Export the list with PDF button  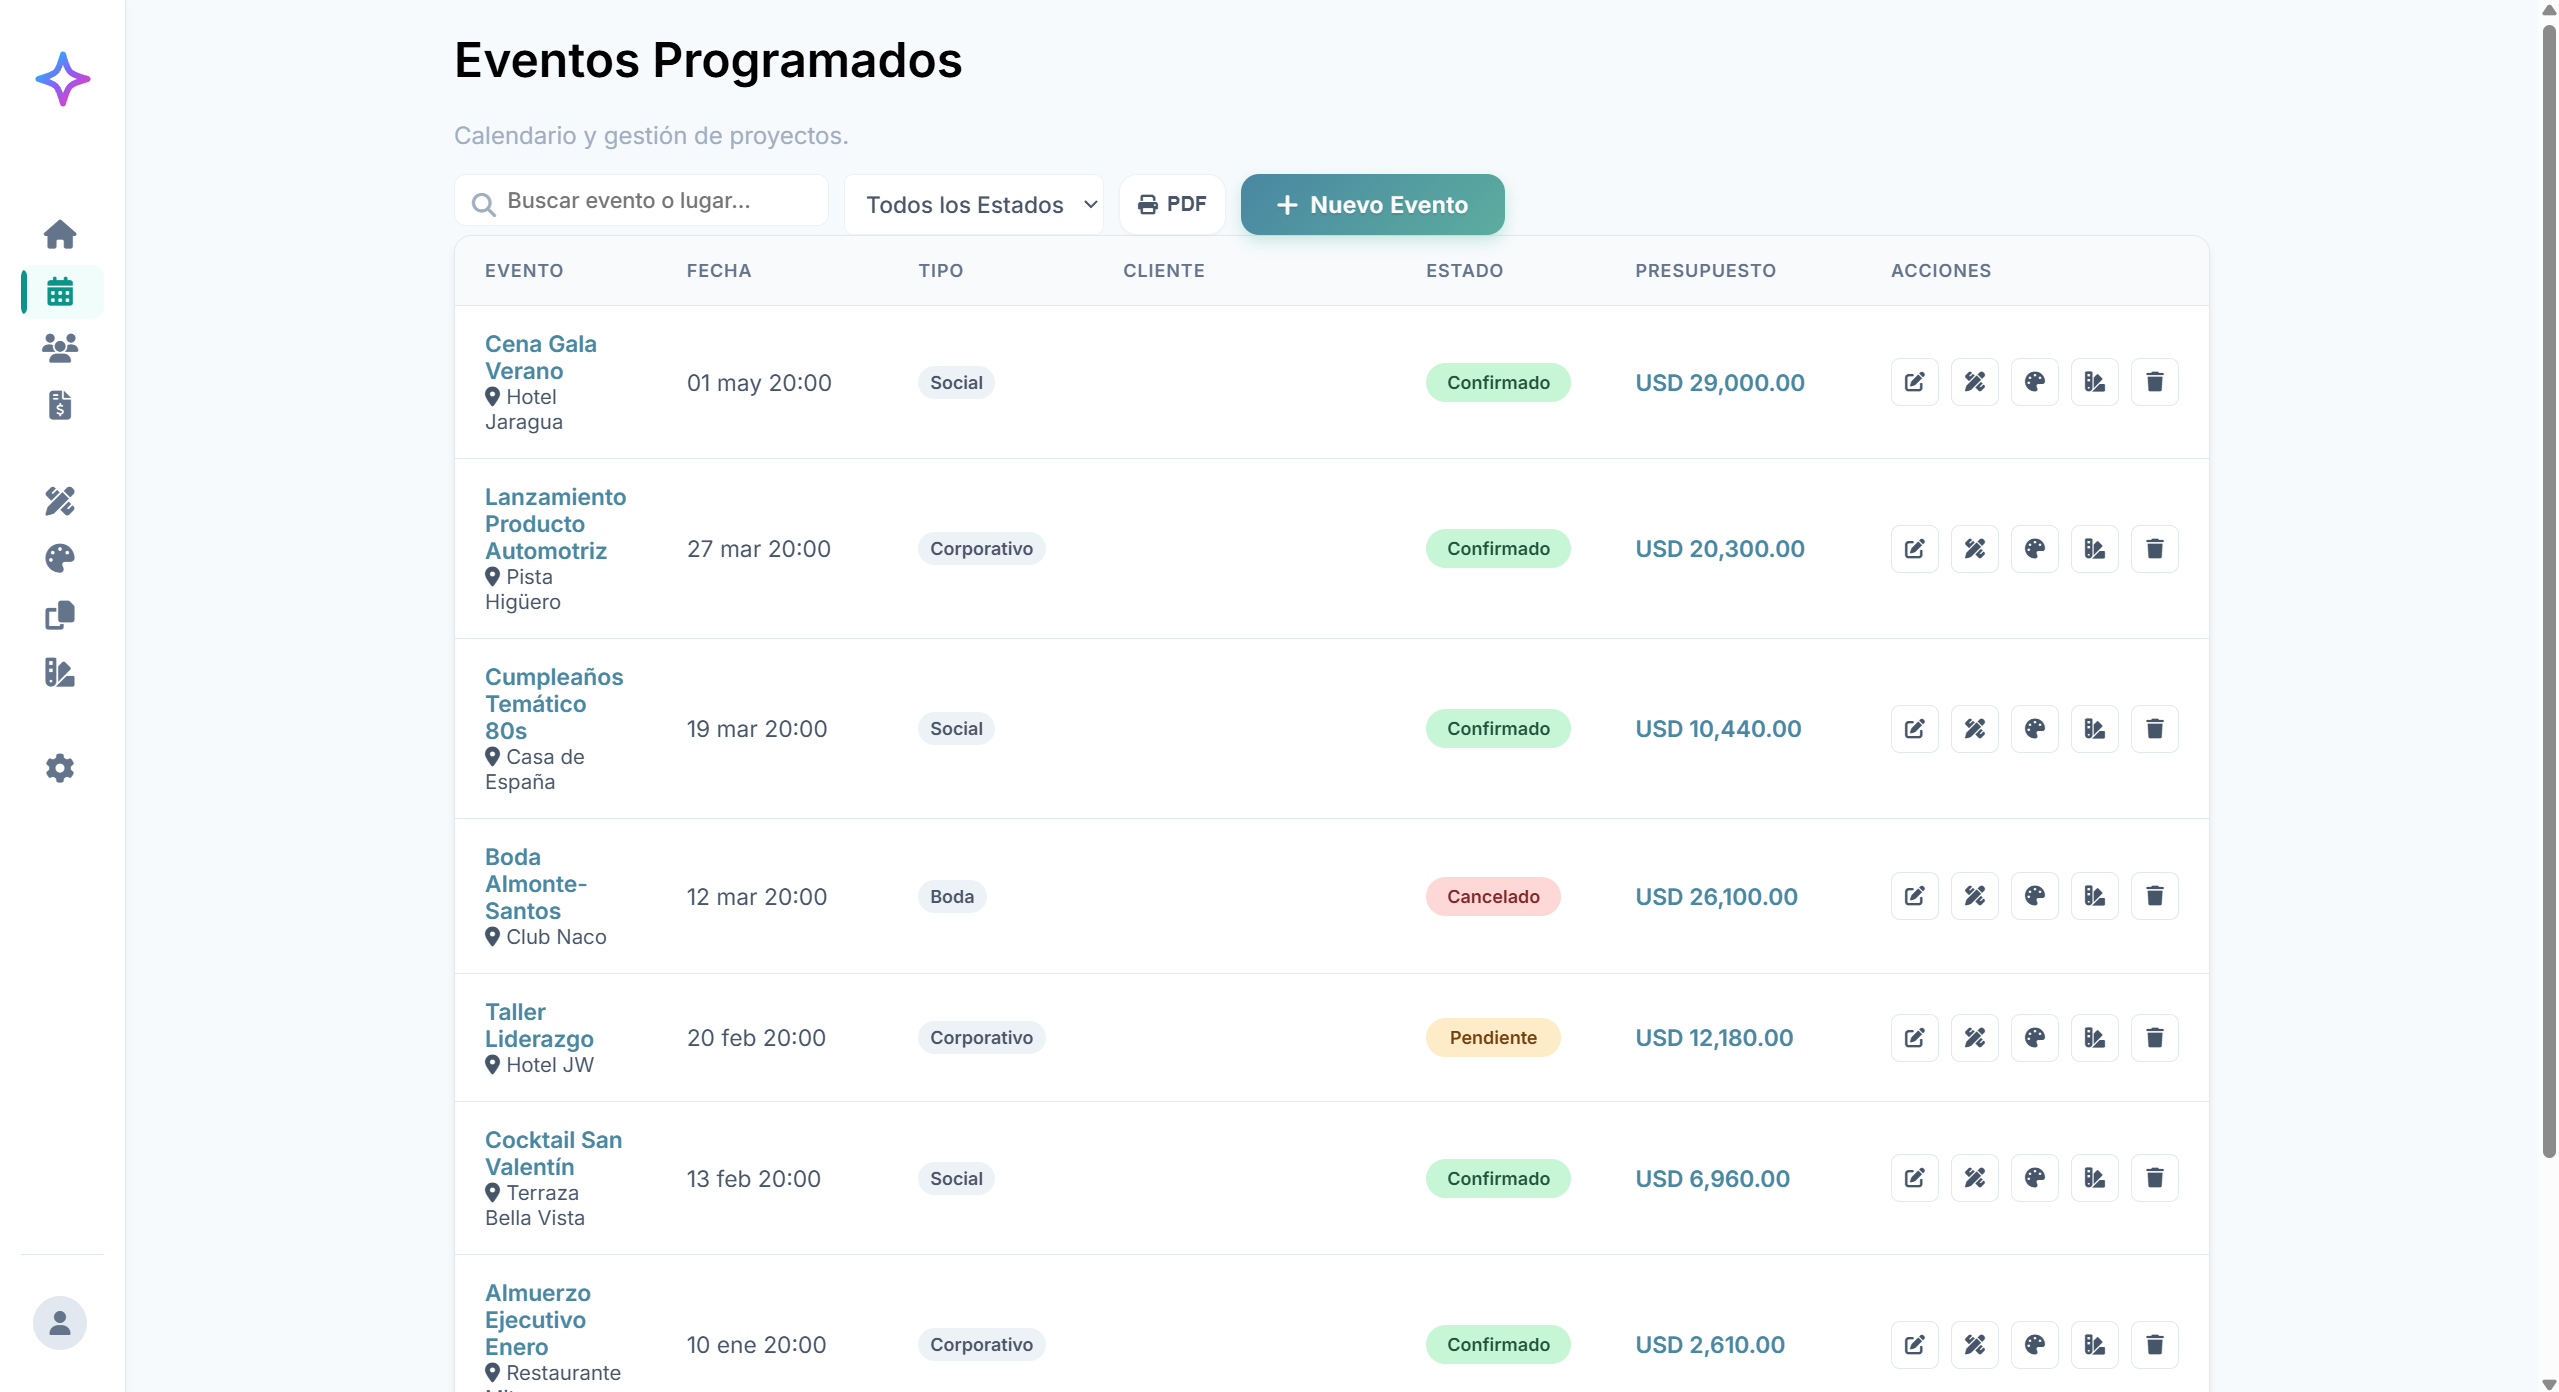tap(1172, 205)
